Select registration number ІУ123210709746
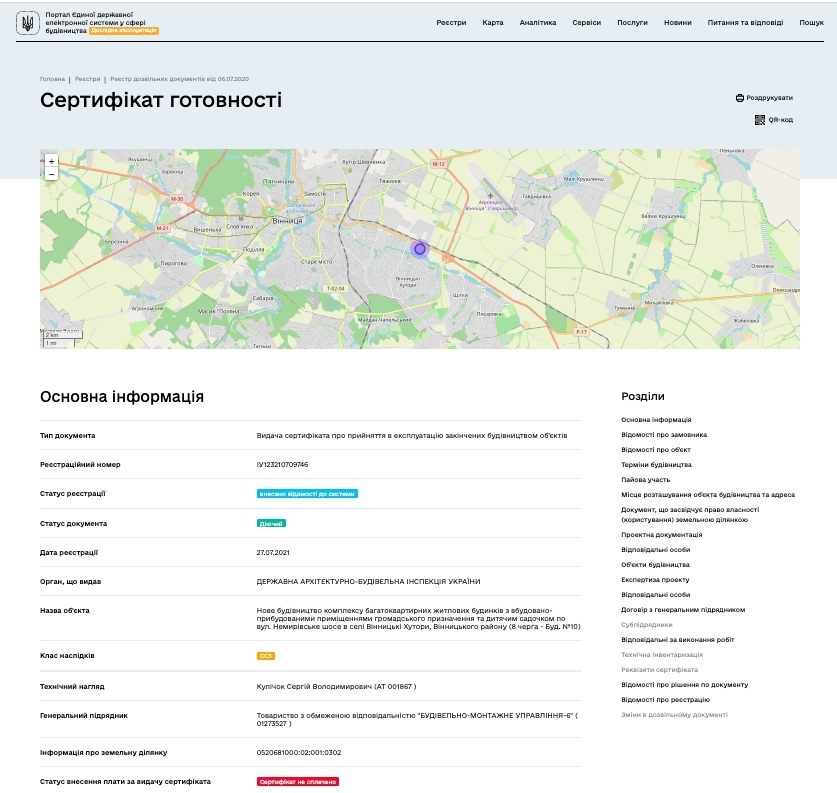 (x=282, y=464)
